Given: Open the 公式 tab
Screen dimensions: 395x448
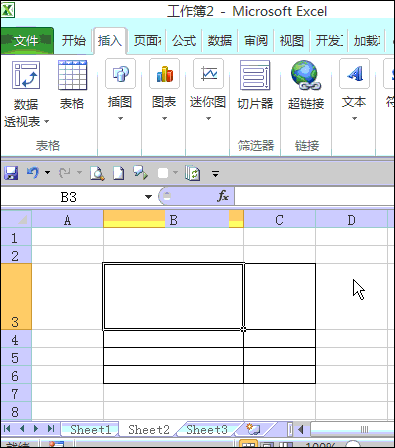Looking at the screenshot, I should pos(184,41).
